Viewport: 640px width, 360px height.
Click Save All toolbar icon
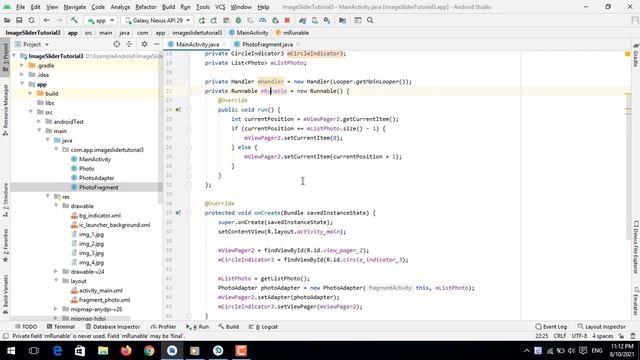19,20
